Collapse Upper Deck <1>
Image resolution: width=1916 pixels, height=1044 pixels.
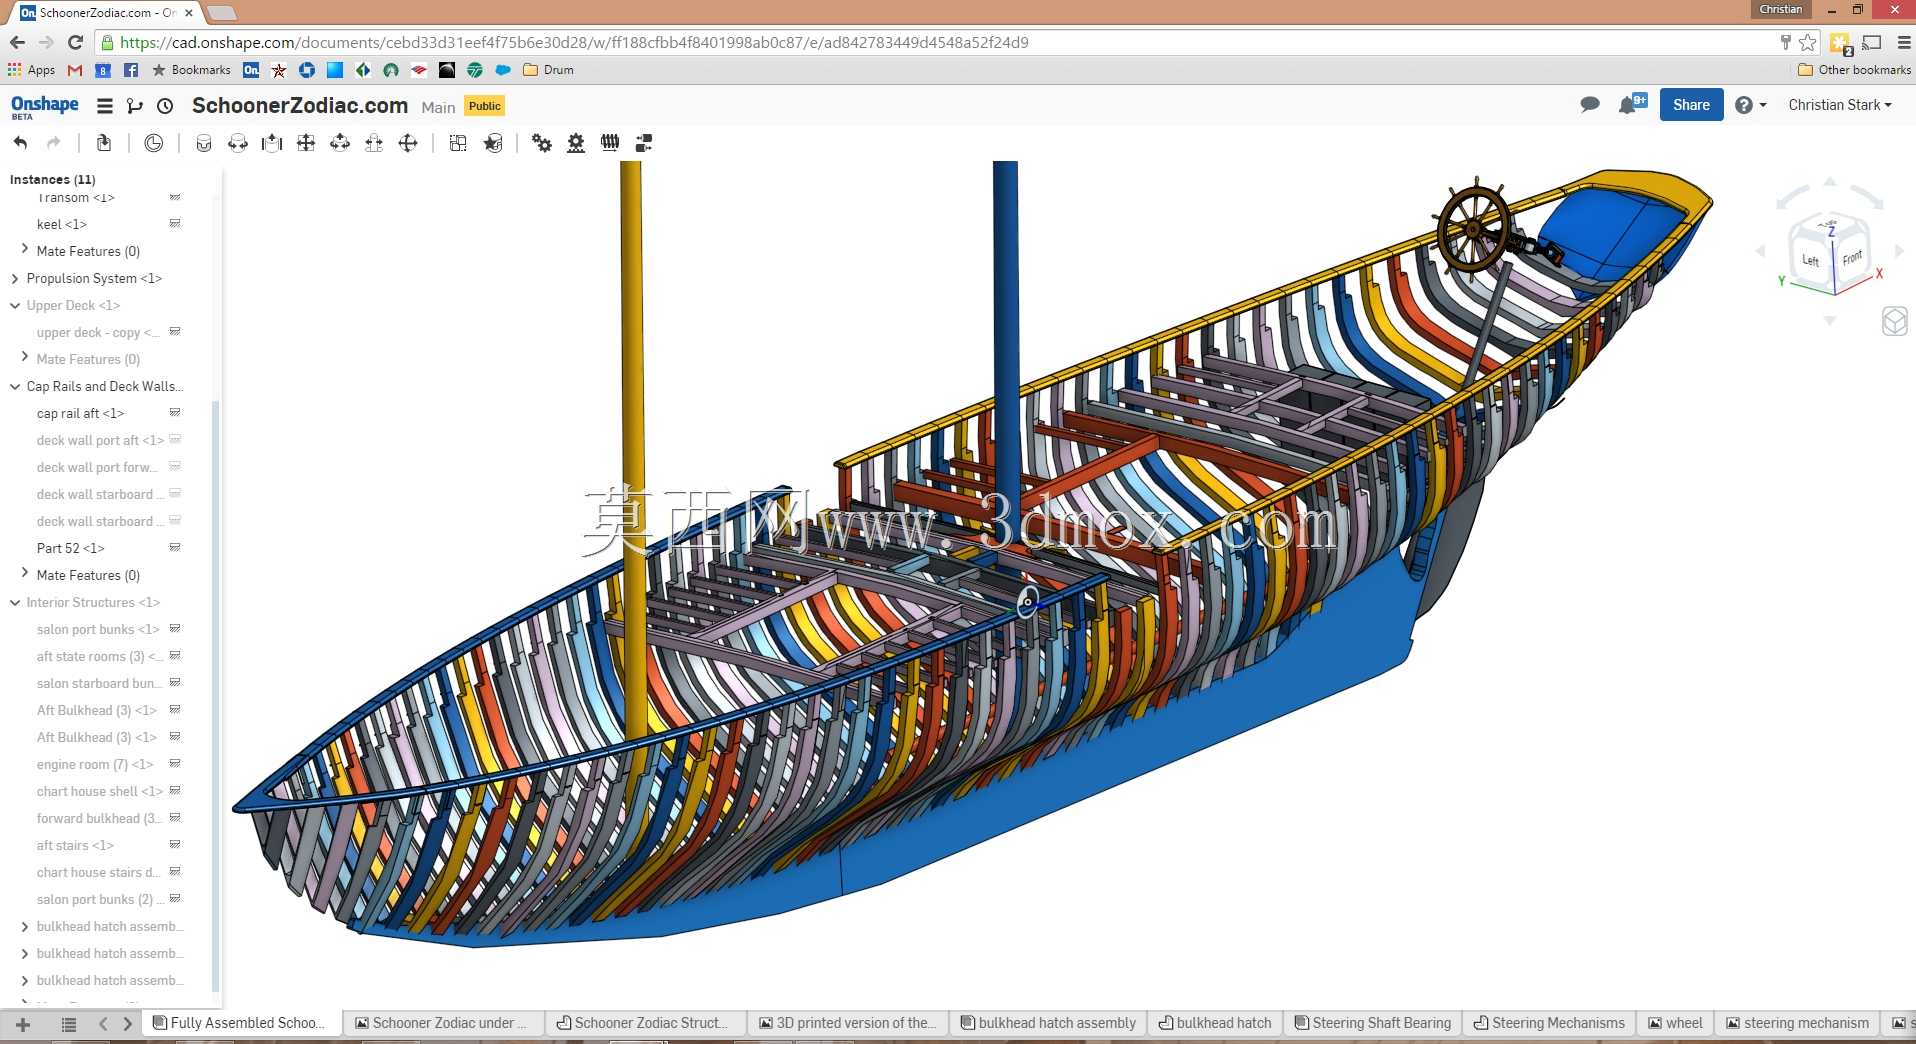pyautogui.click(x=15, y=306)
